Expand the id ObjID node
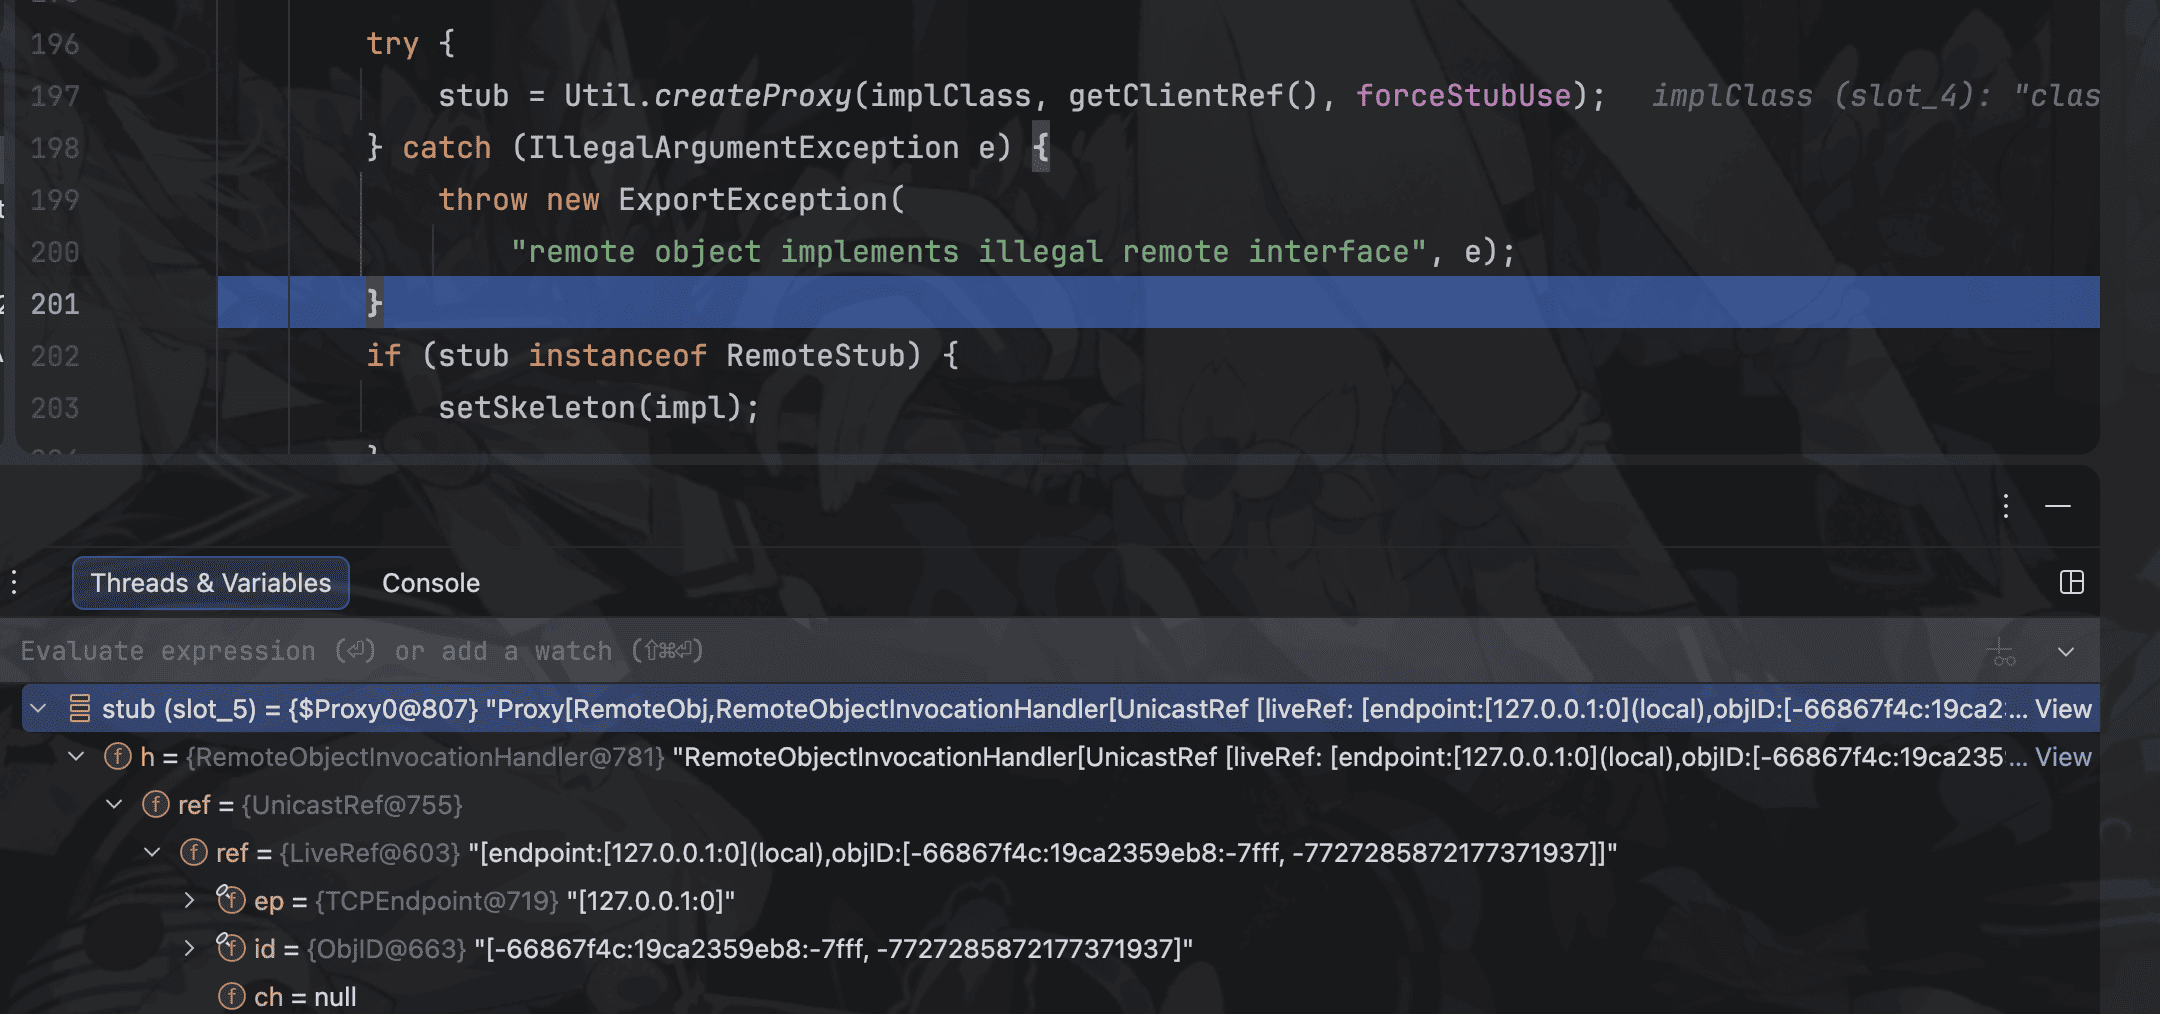Screen dimensions: 2160x1014 [x=190, y=949]
